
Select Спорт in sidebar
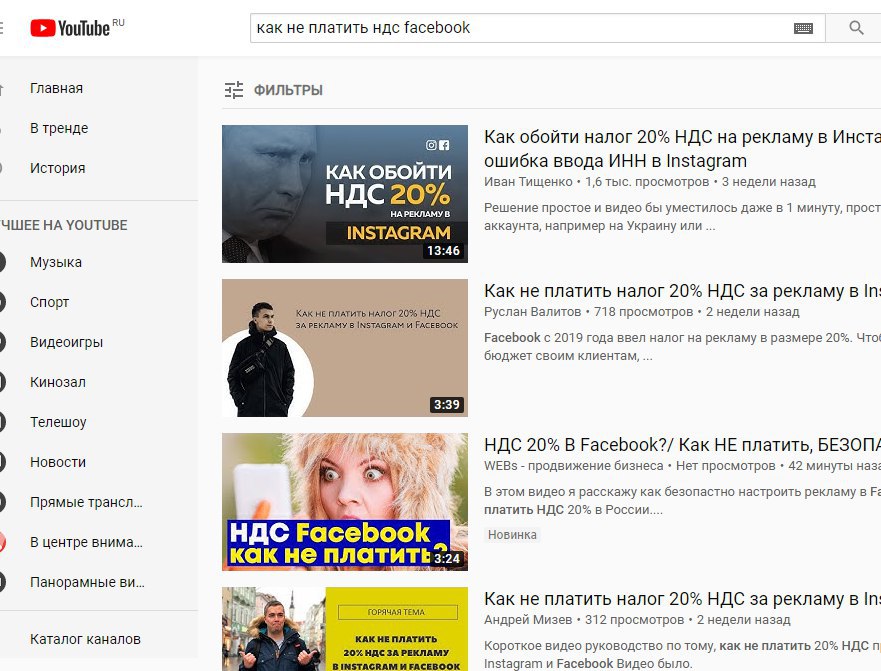coord(49,302)
